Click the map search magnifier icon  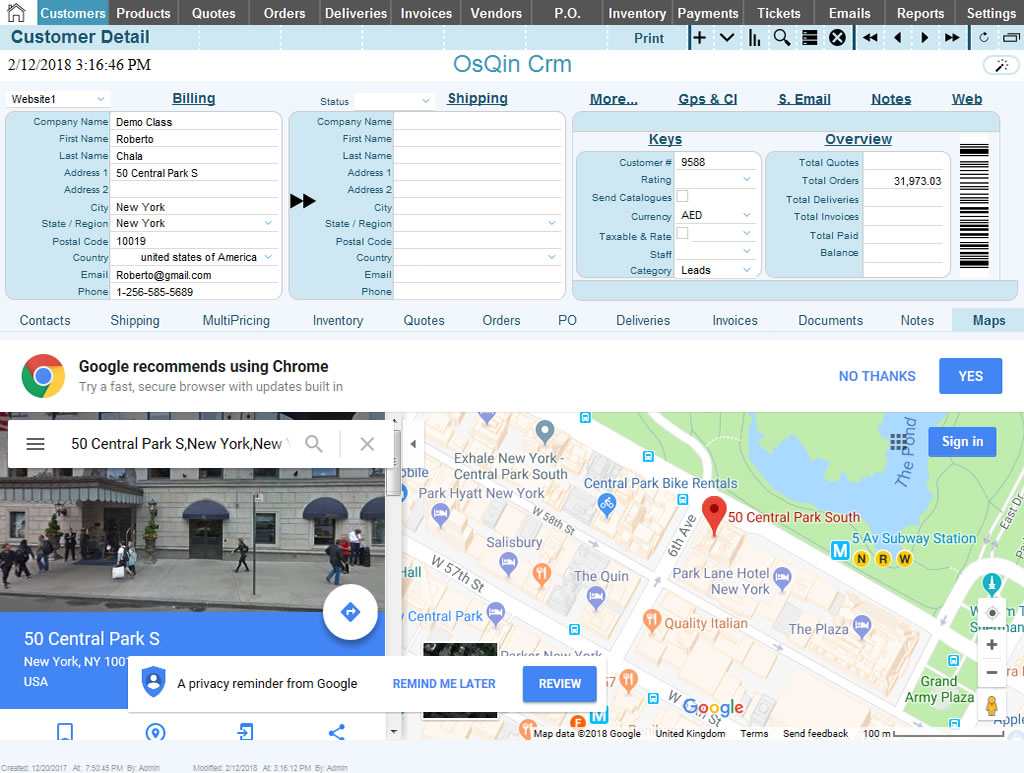coord(314,444)
